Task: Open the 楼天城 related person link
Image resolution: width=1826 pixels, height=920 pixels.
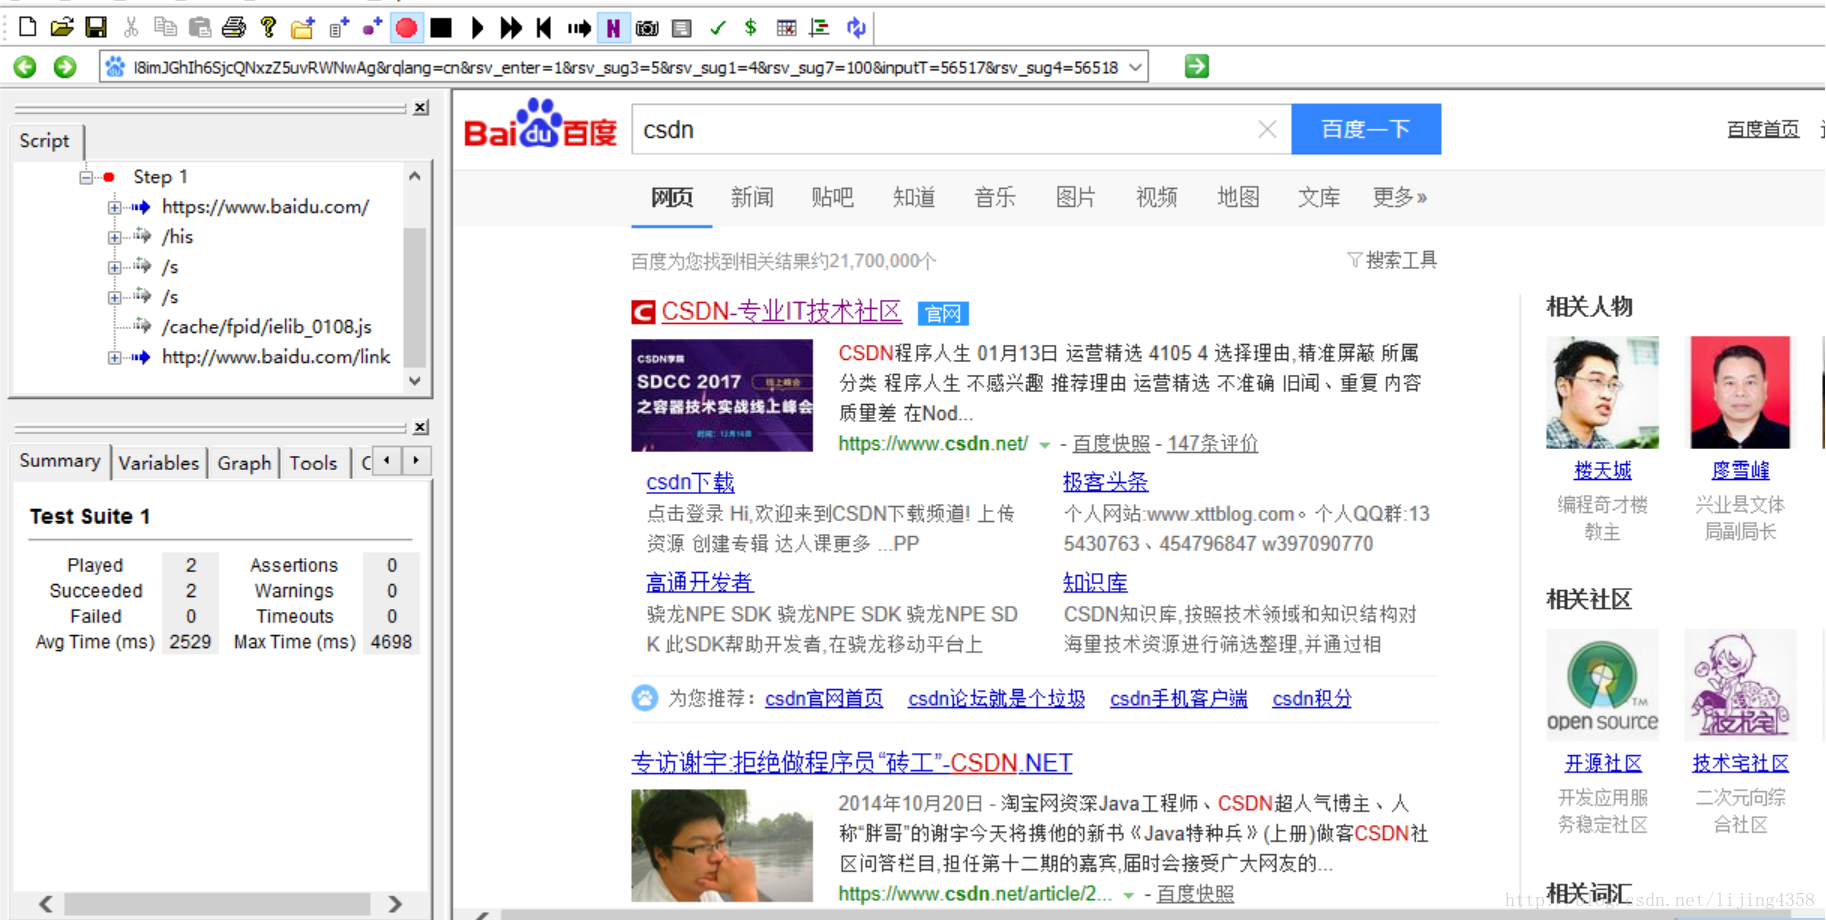Action: [1602, 470]
